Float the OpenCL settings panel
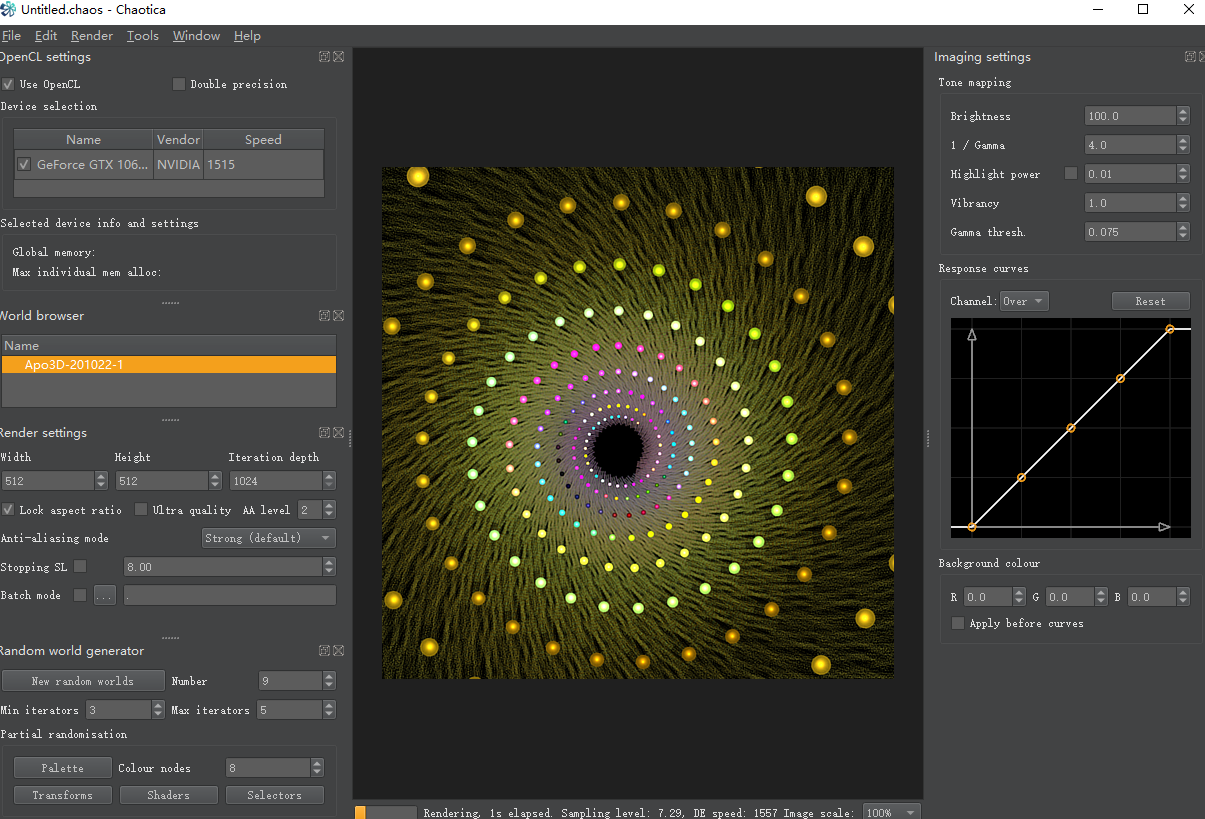 click(325, 58)
